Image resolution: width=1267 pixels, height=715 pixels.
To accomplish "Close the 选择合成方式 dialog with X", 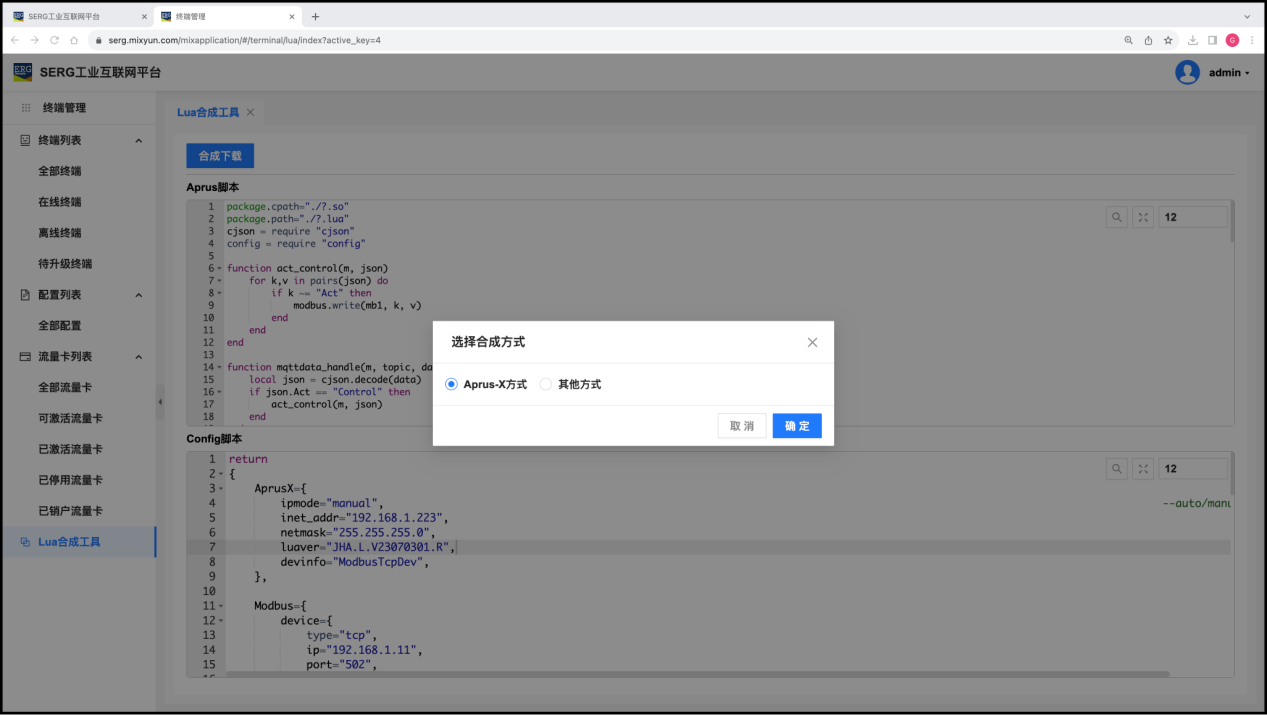I will [812, 342].
